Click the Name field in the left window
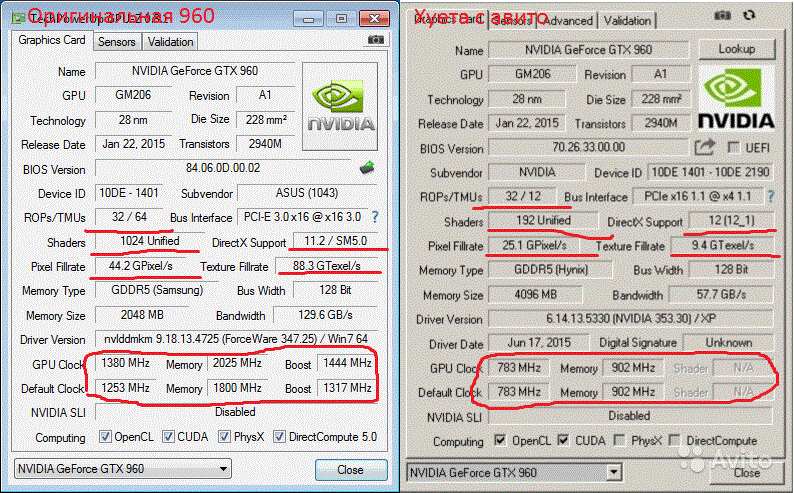The image size is (794, 493). (195, 71)
